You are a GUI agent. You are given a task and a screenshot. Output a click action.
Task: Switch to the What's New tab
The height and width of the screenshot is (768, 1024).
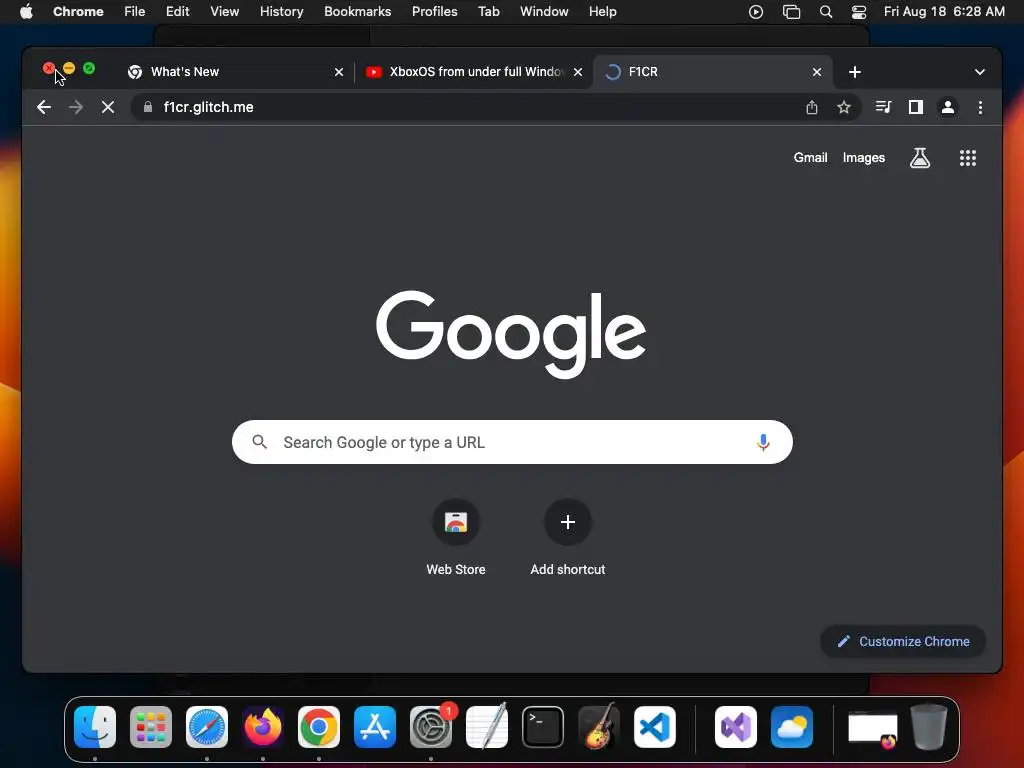coord(235,72)
